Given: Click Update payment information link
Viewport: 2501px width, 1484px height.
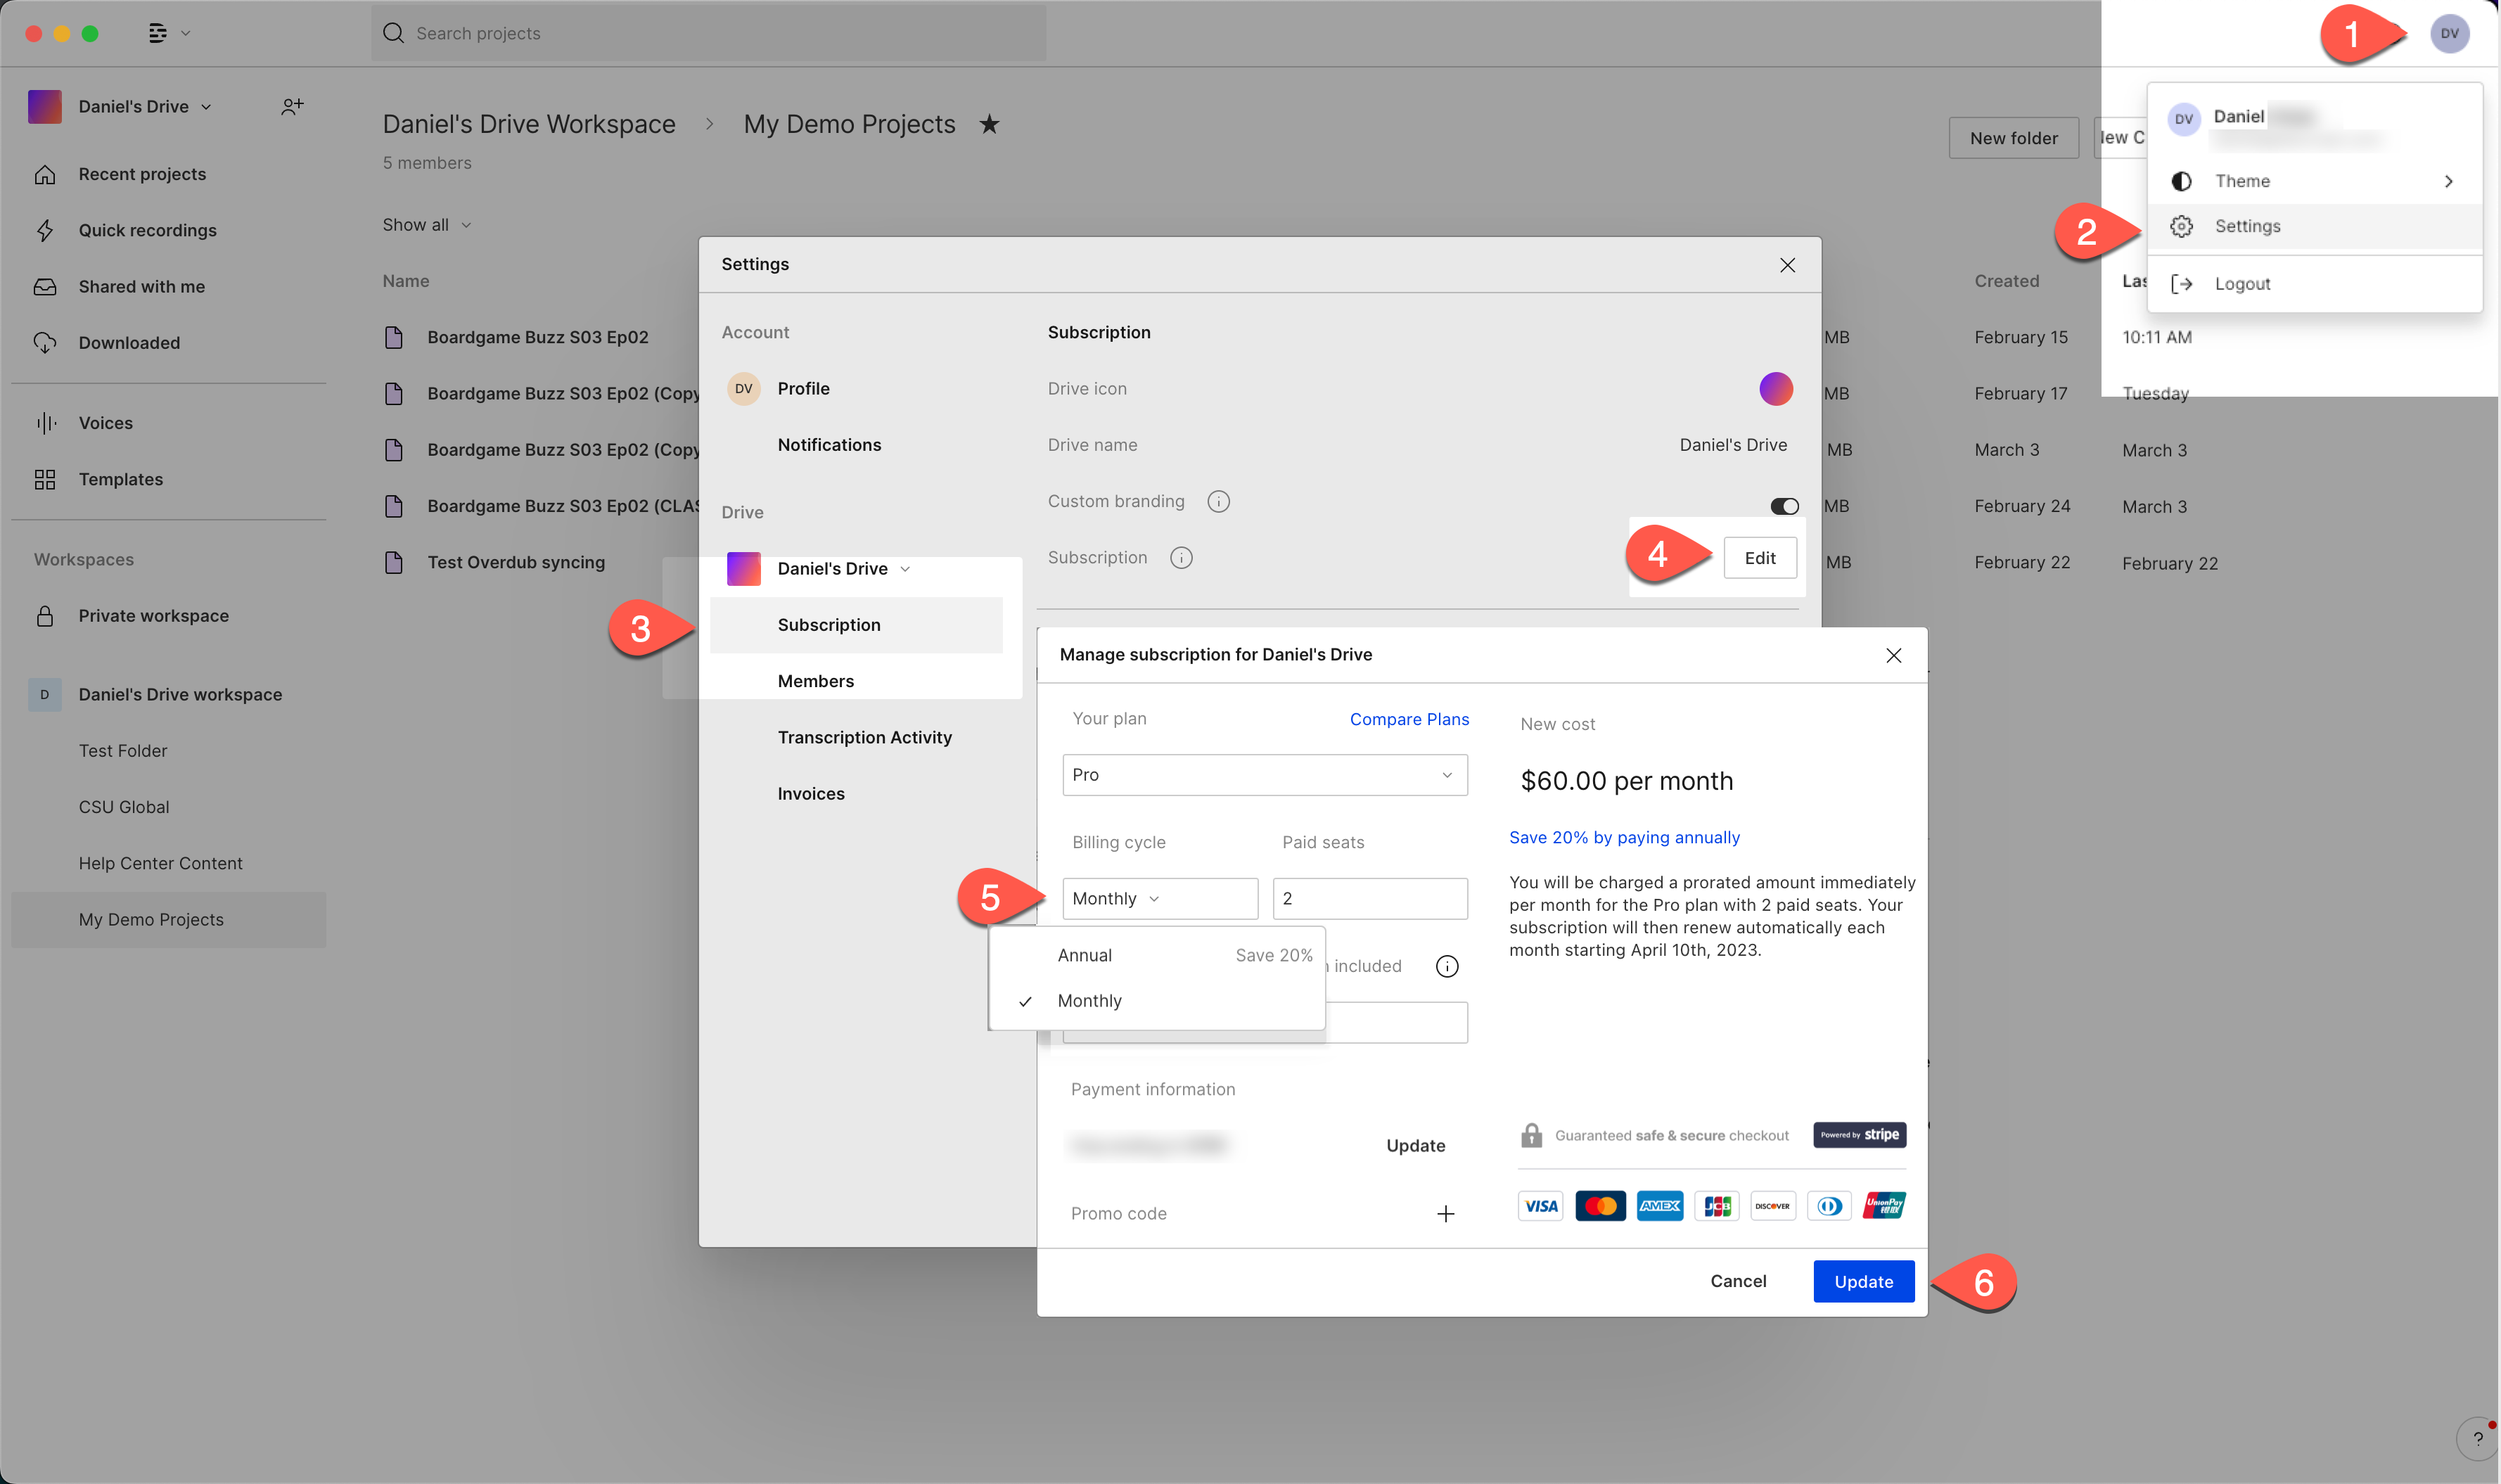Looking at the screenshot, I should 1415,1146.
